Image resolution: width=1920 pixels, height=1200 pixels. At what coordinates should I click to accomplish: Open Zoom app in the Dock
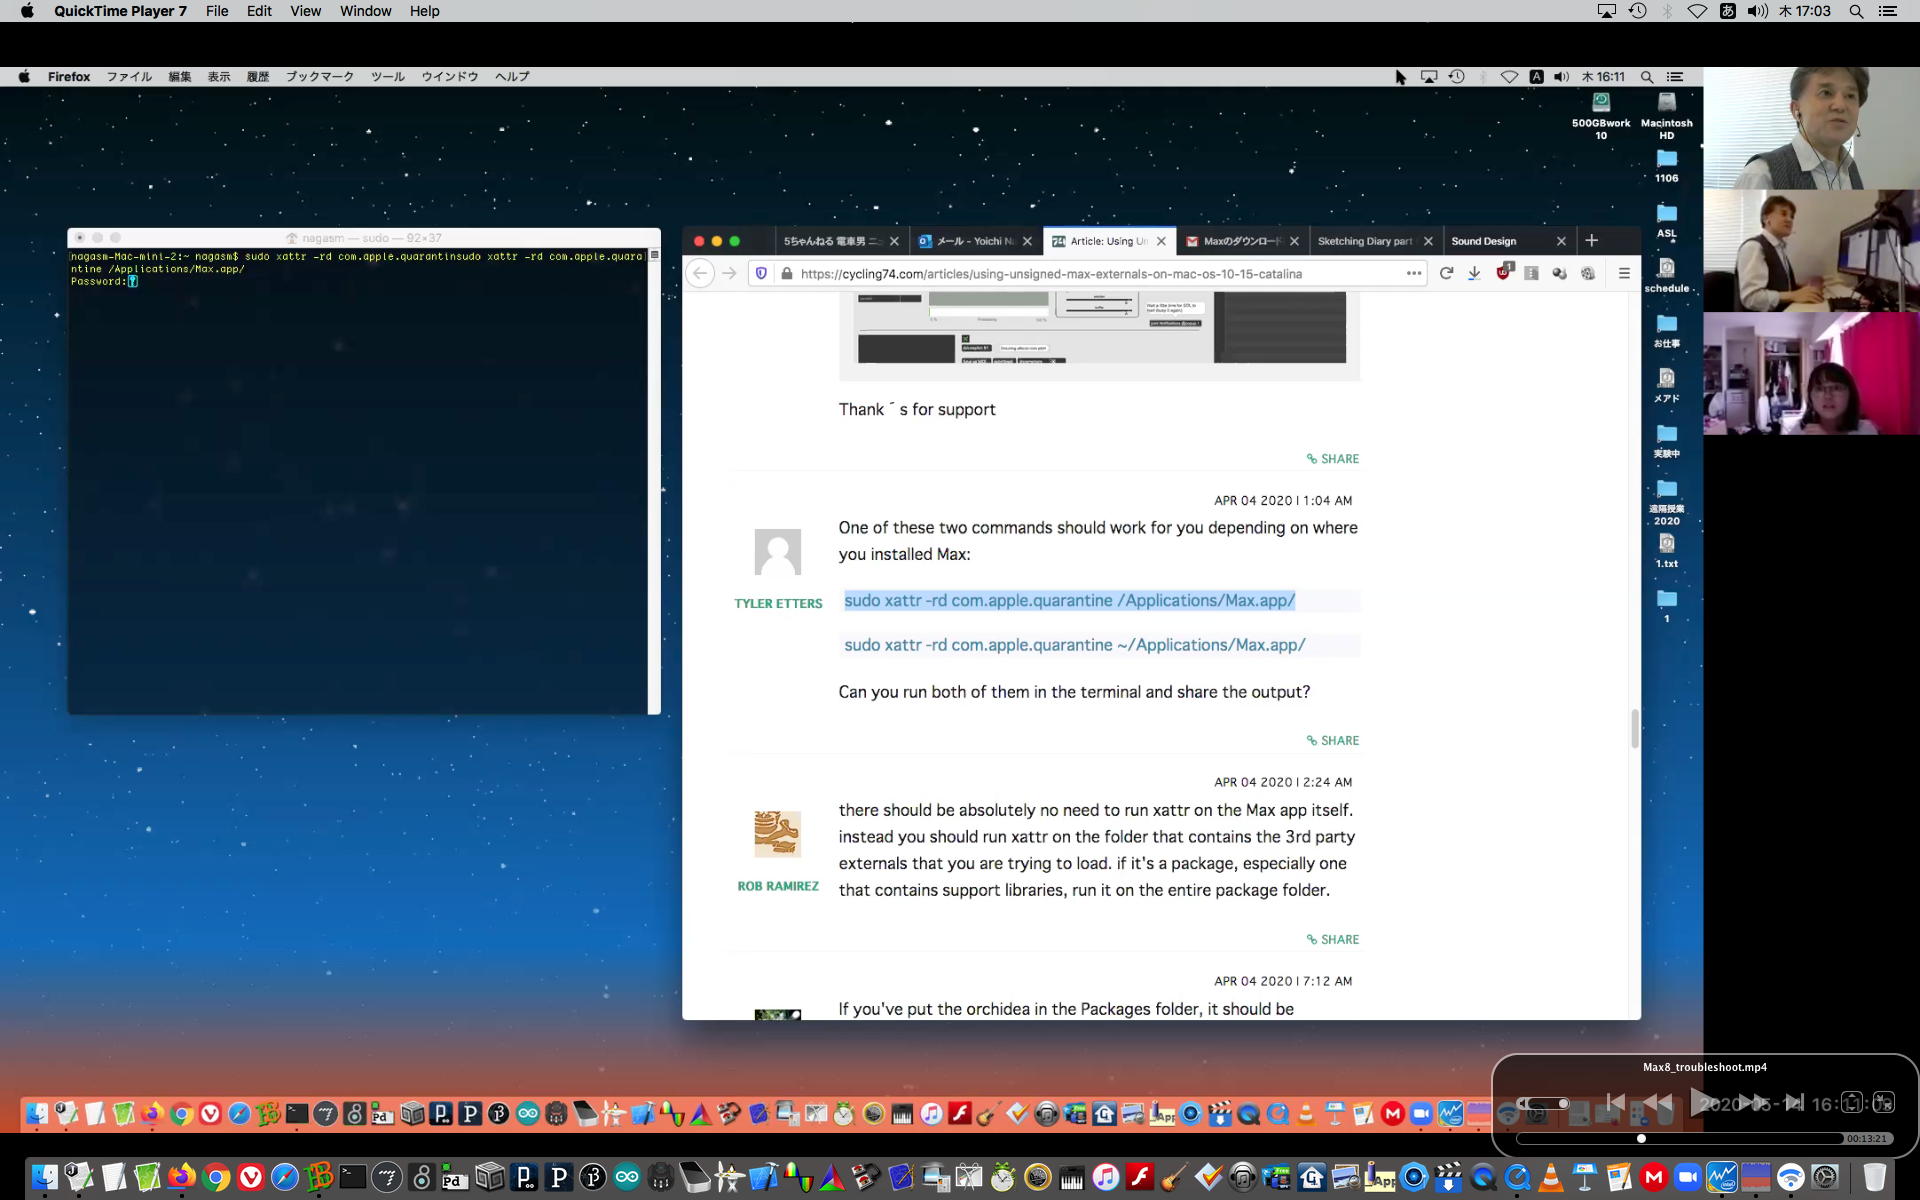pyautogui.click(x=1688, y=1177)
